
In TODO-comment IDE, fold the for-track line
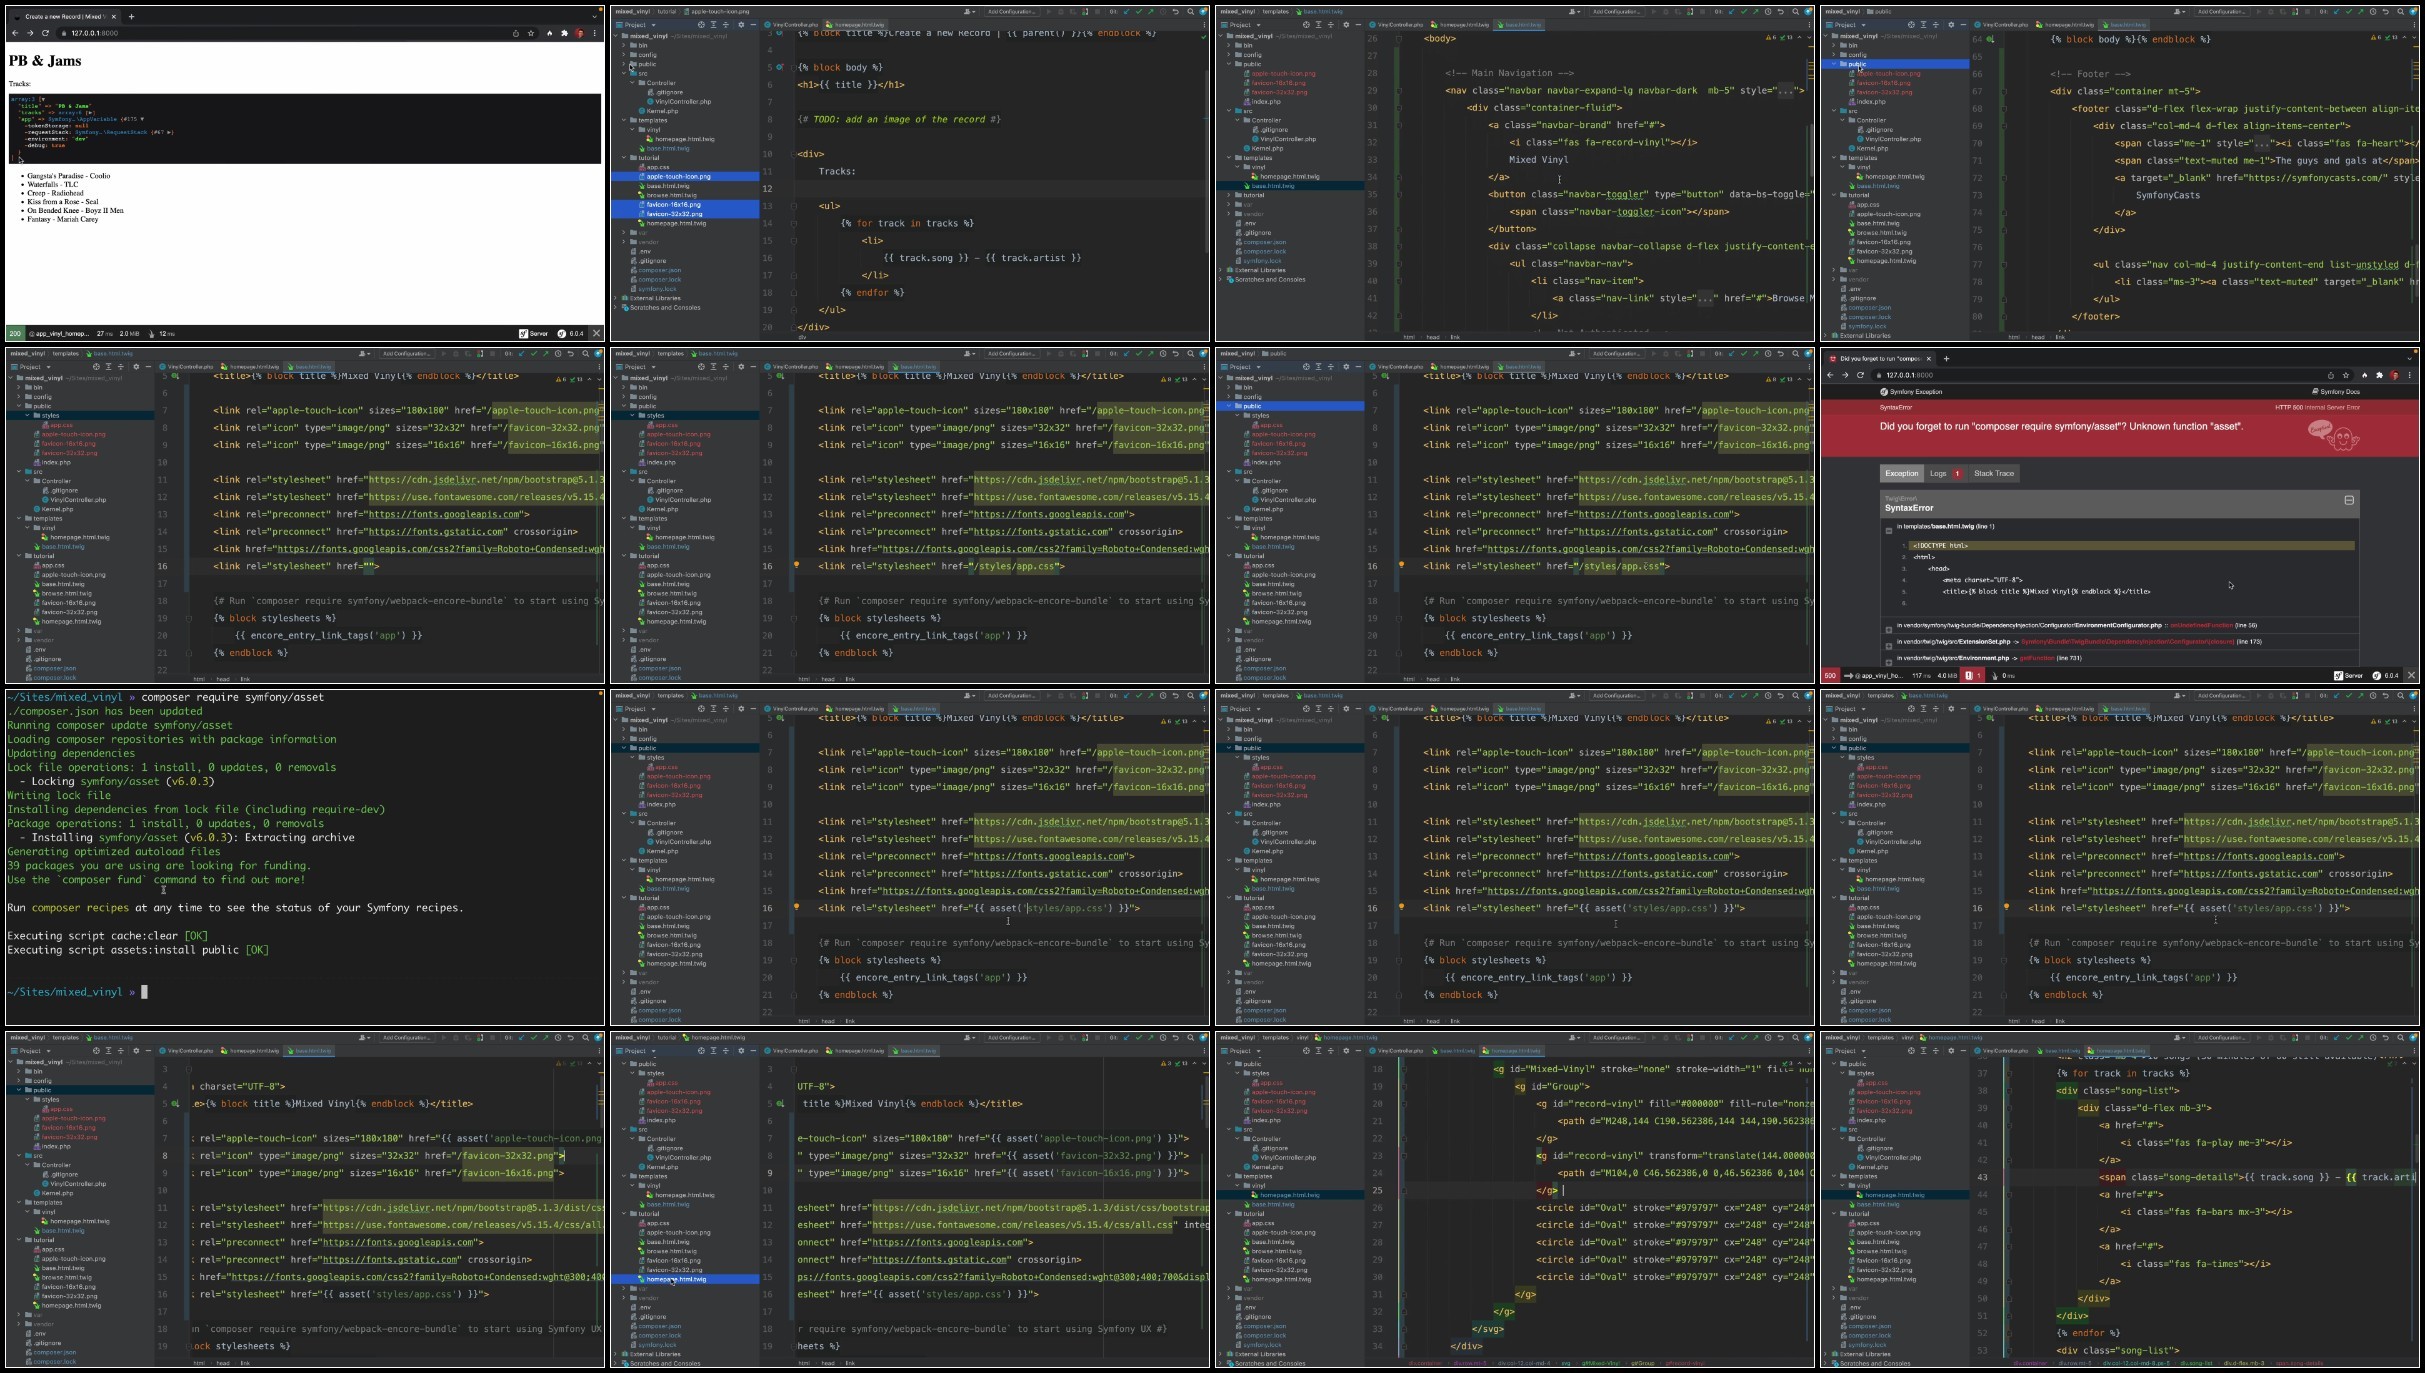tap(794, 224)
